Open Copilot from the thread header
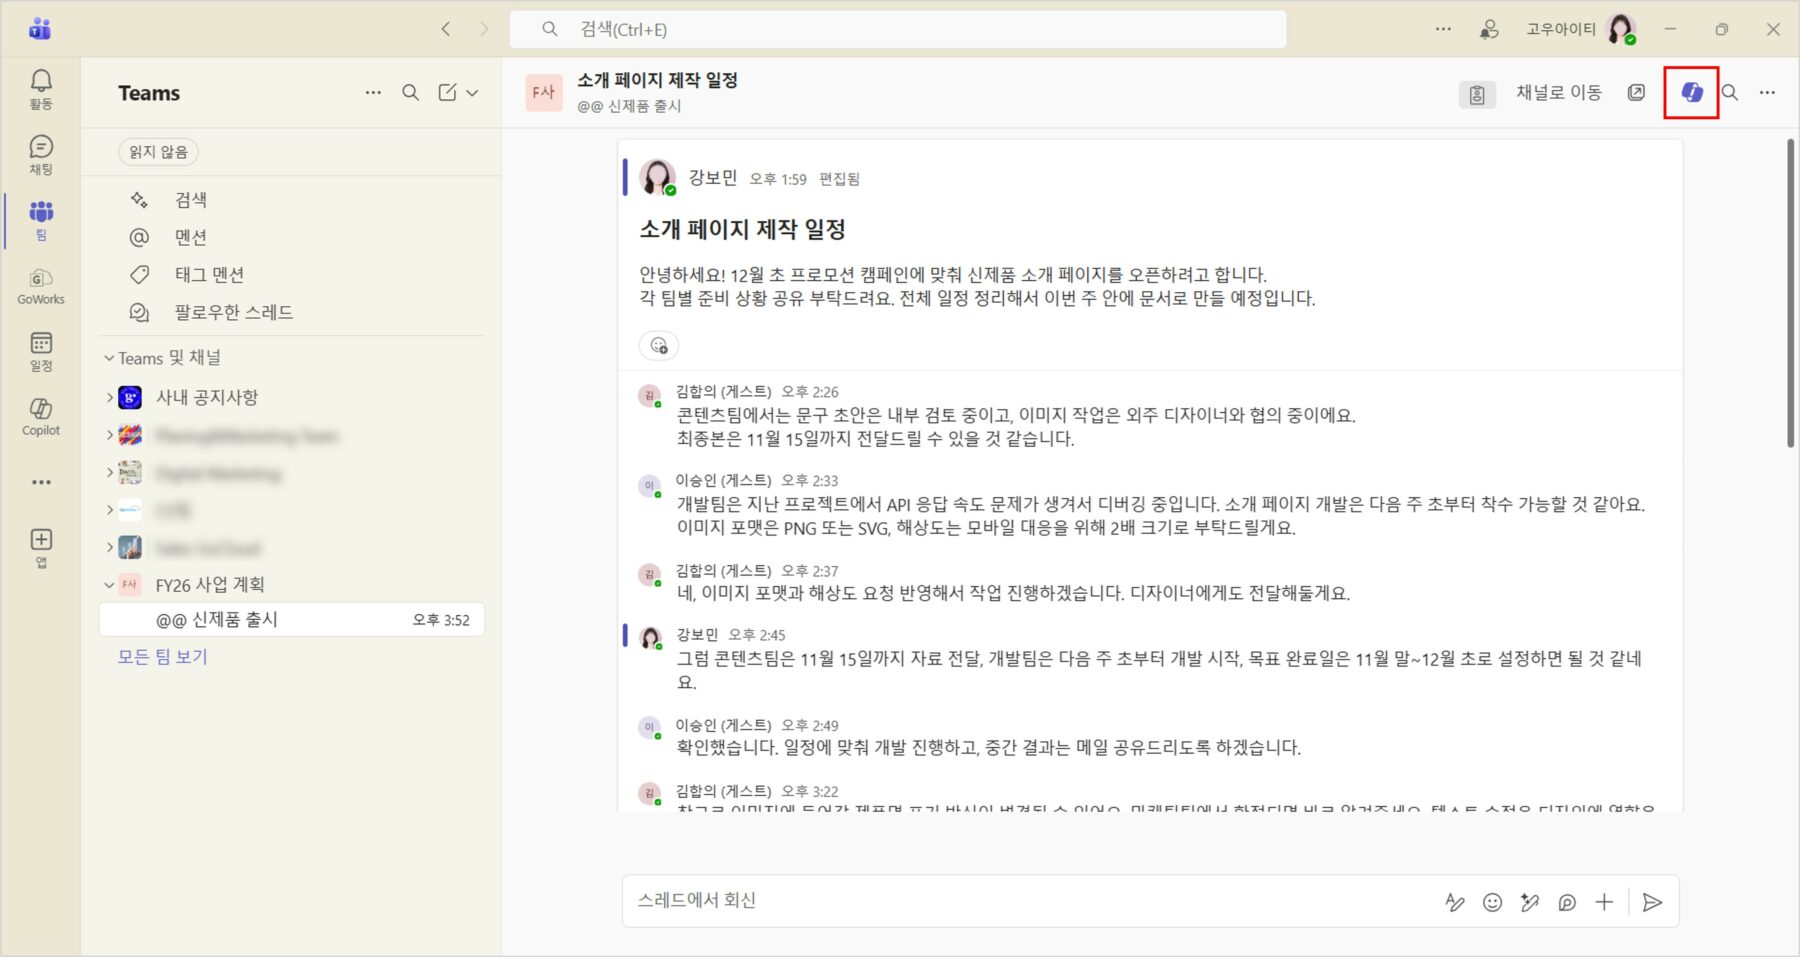Image resolution: width=1800 pixels, height=957 pixels. click(1691, 92)
